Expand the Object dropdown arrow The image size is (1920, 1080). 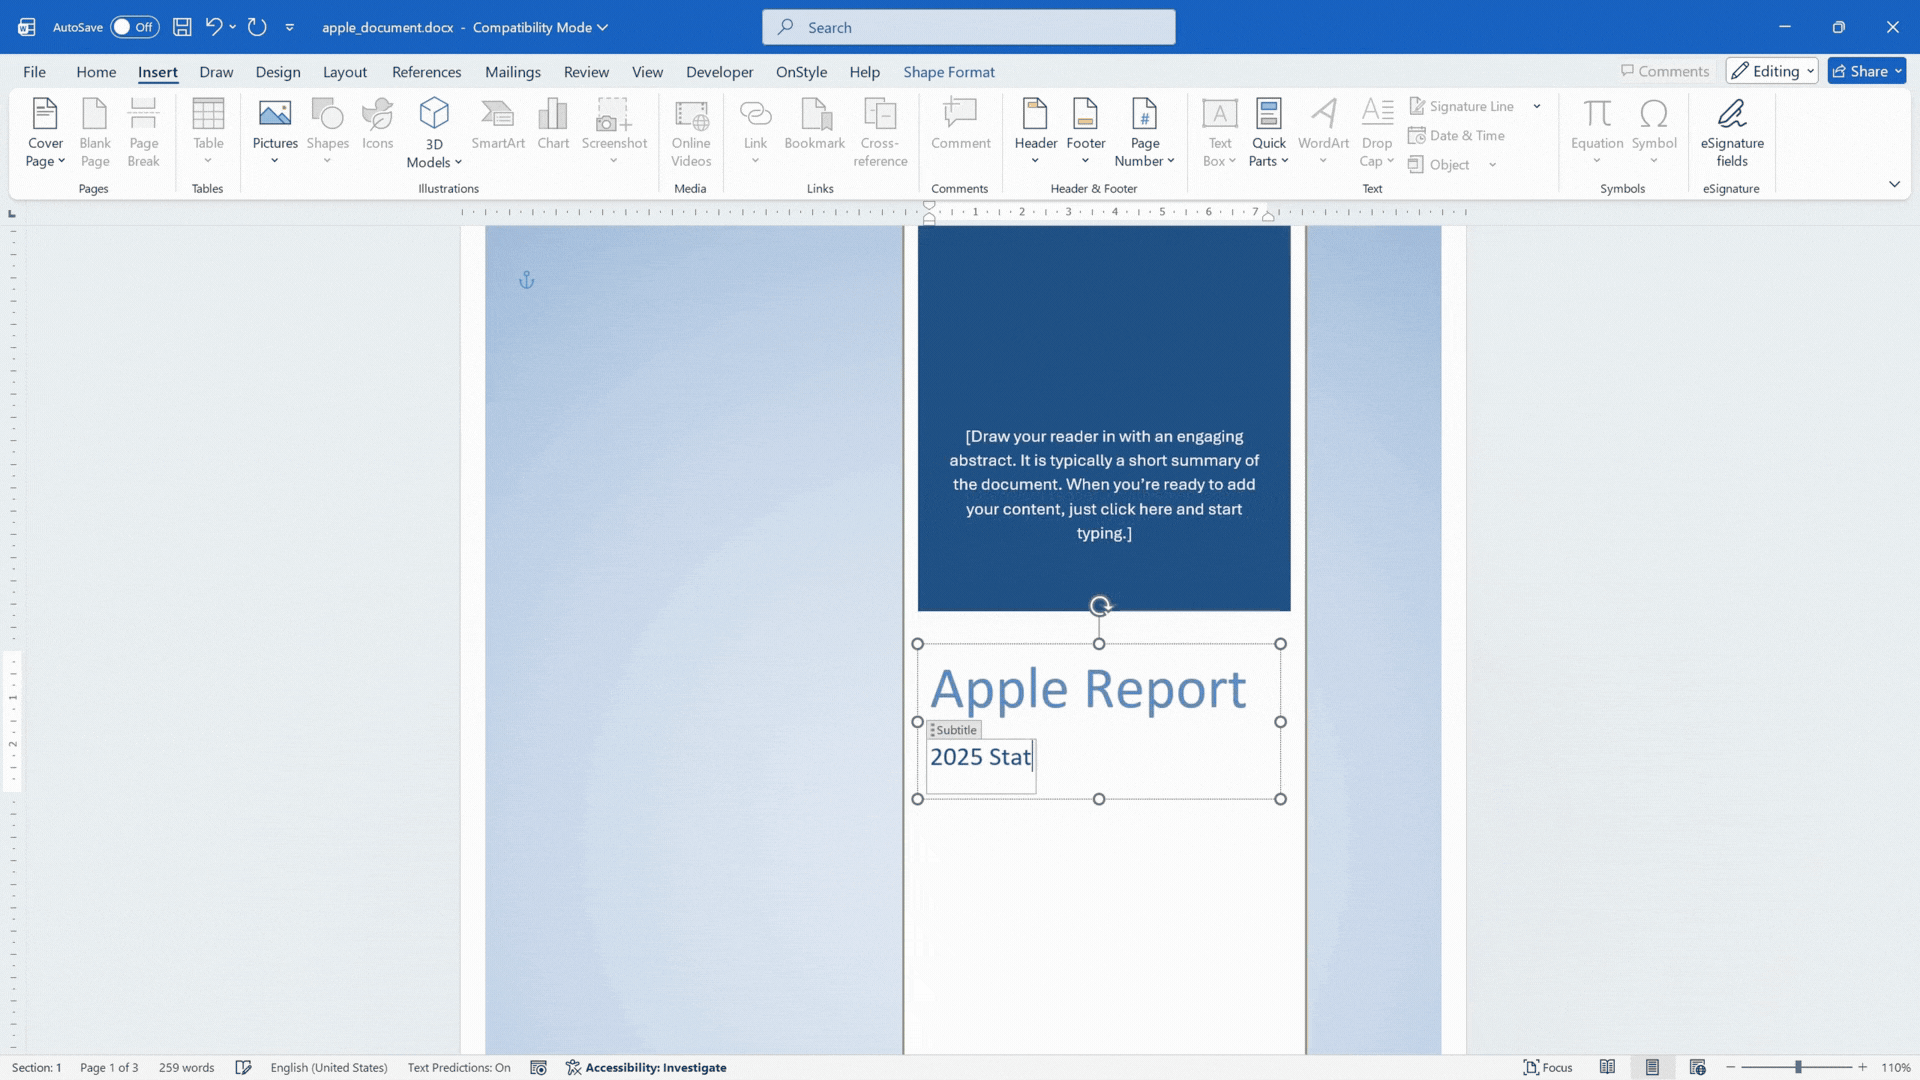tap(1492, 165)
